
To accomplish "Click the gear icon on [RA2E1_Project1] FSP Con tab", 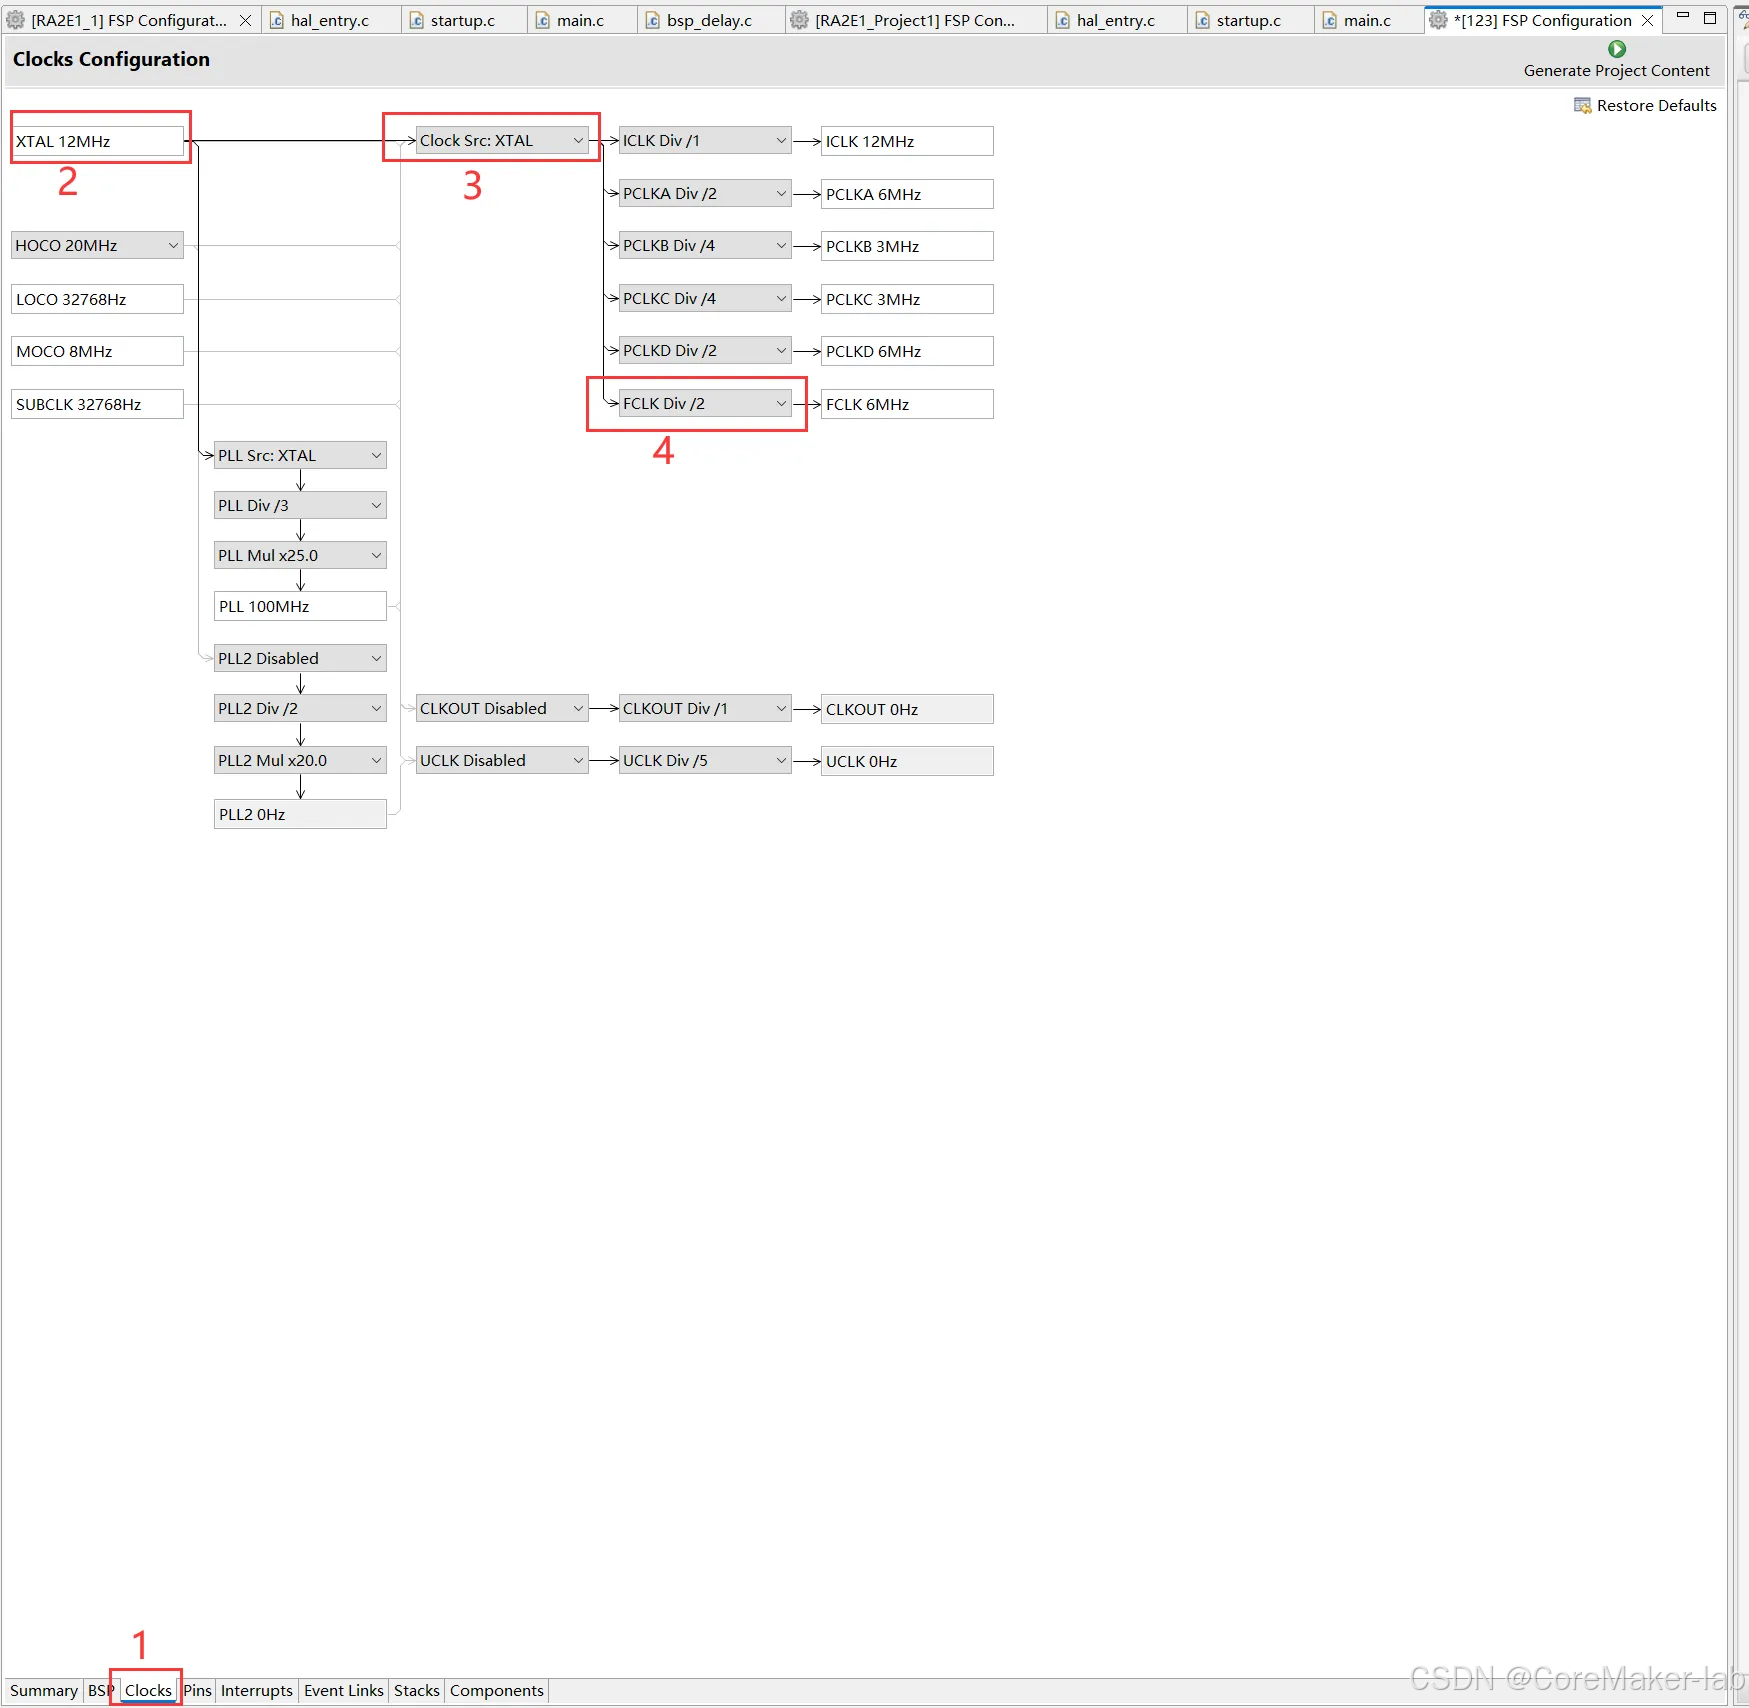I will [x=798, y=19].
